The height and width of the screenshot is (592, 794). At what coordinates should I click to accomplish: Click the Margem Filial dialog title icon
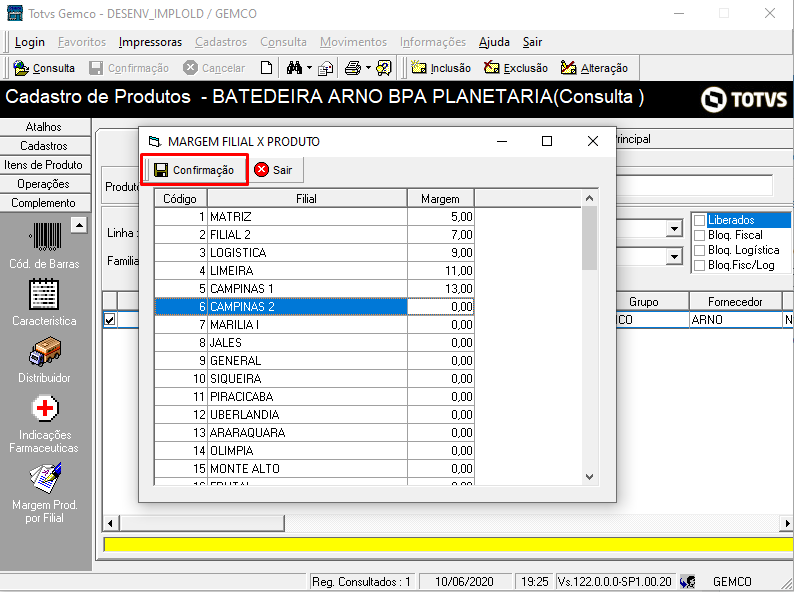coord(154,141)
